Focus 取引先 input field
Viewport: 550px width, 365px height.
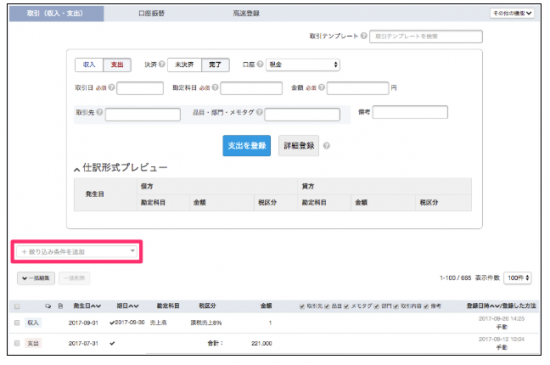point(143,115)
